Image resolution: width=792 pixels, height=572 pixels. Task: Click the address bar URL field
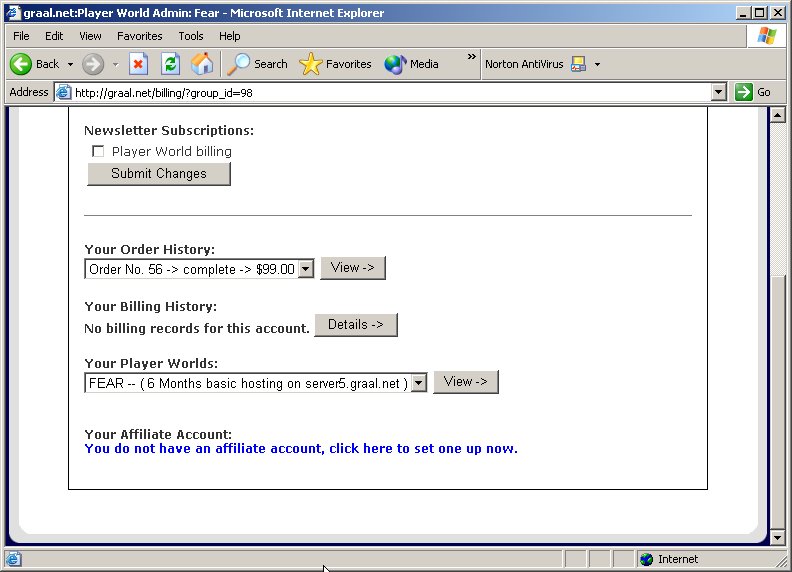(390, 92)
